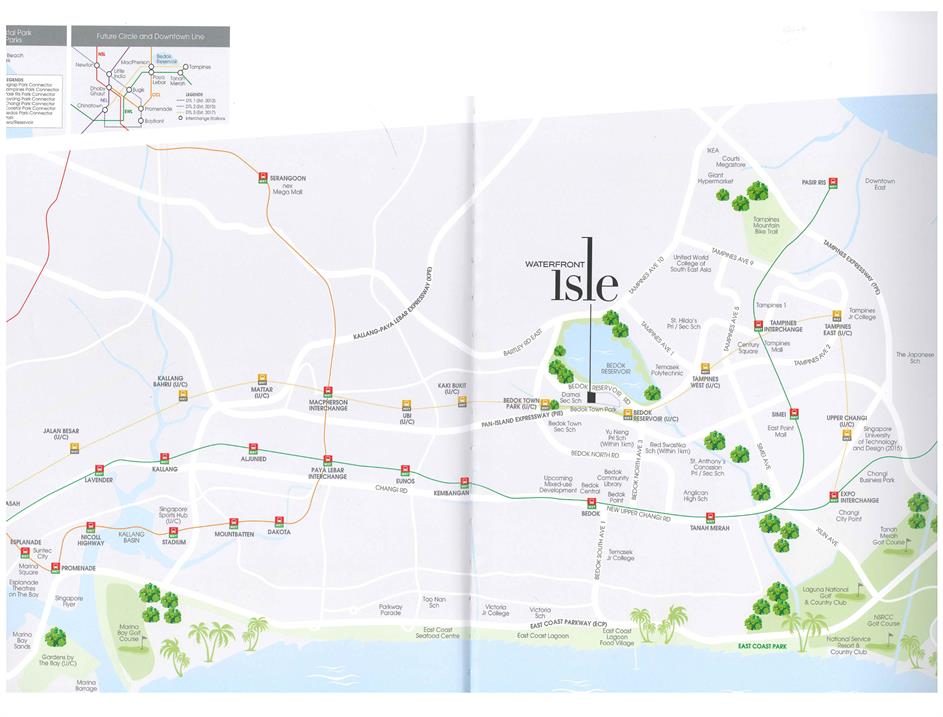Click the yellow Tampines West (U/C) station icon
This screenshot has width=943, height=717.
[x=705, y=367]
